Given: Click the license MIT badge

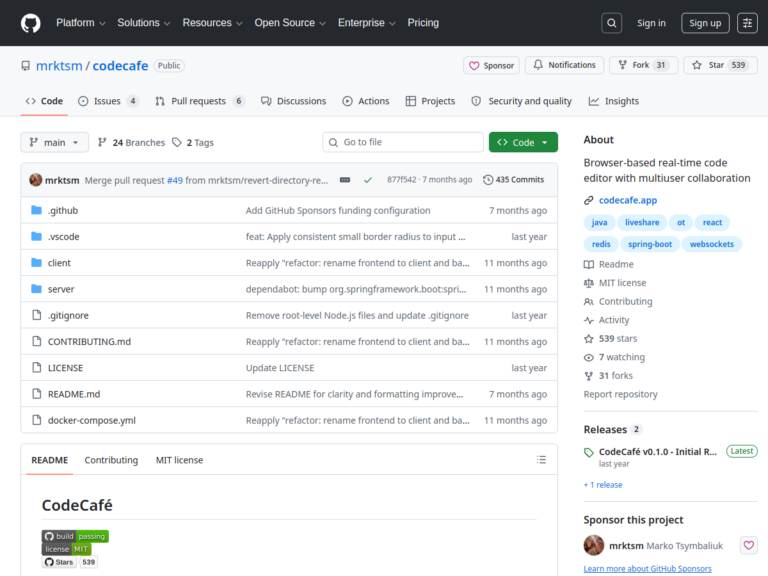Looking at the screenshot, I should pyautogui.click(x=66, y=549).
